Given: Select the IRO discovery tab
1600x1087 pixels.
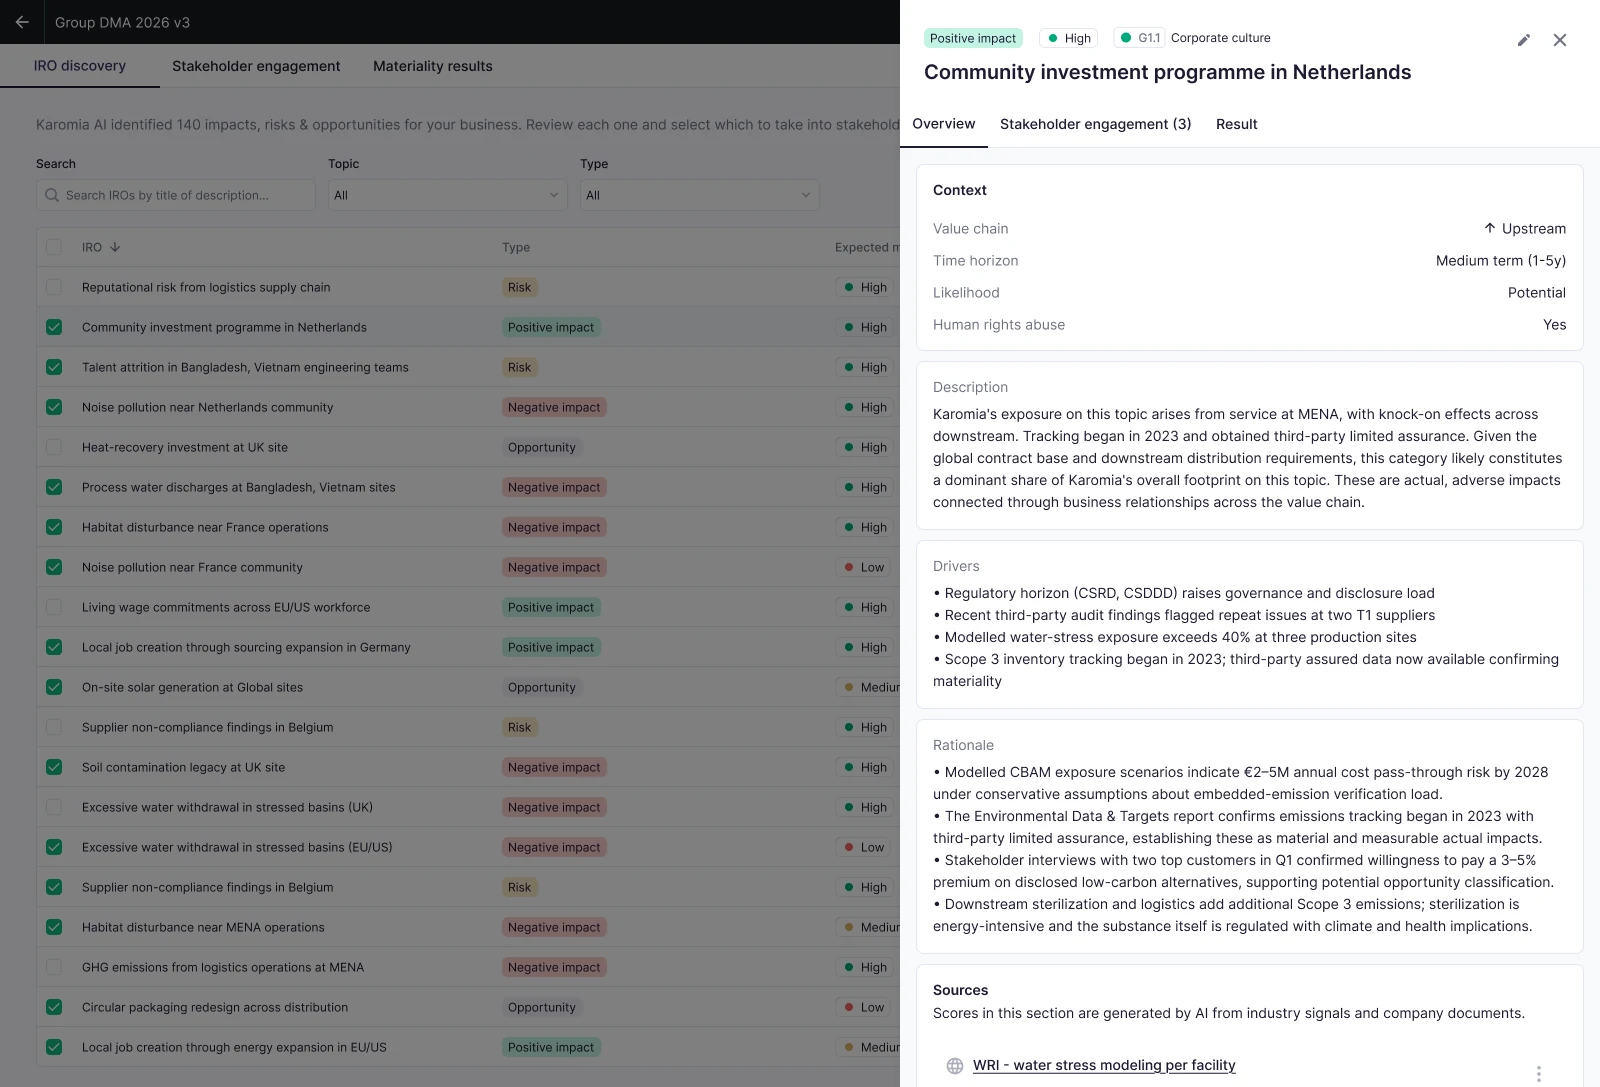Looking at the screenshot, I should (x=80, y=66).
